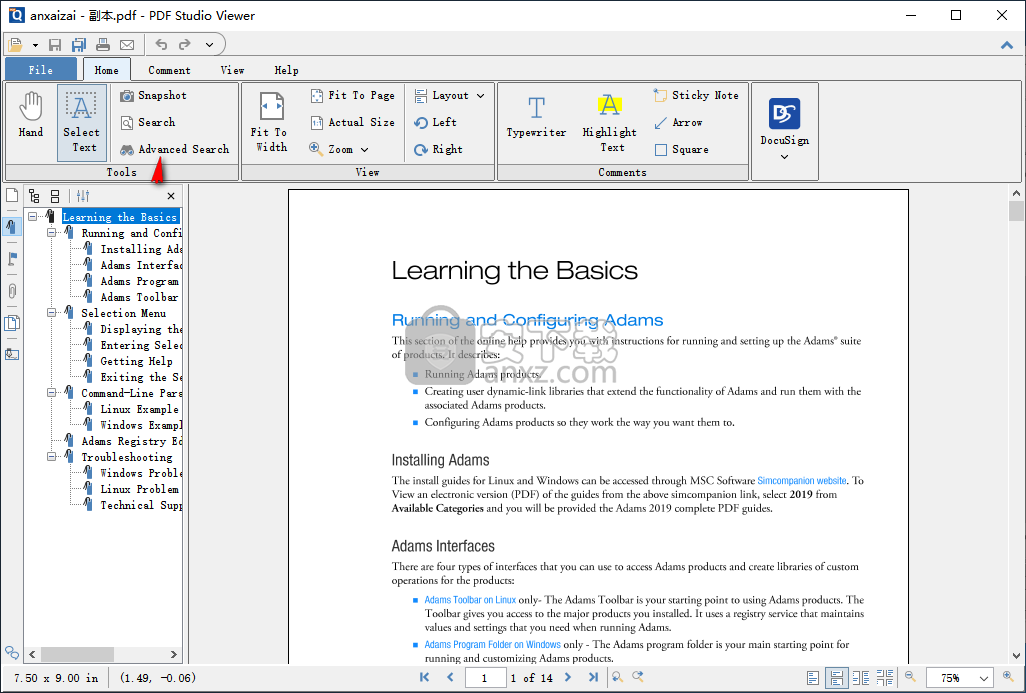Add a Sticky Note comment
1026x693 pixels.
(696, 96)
